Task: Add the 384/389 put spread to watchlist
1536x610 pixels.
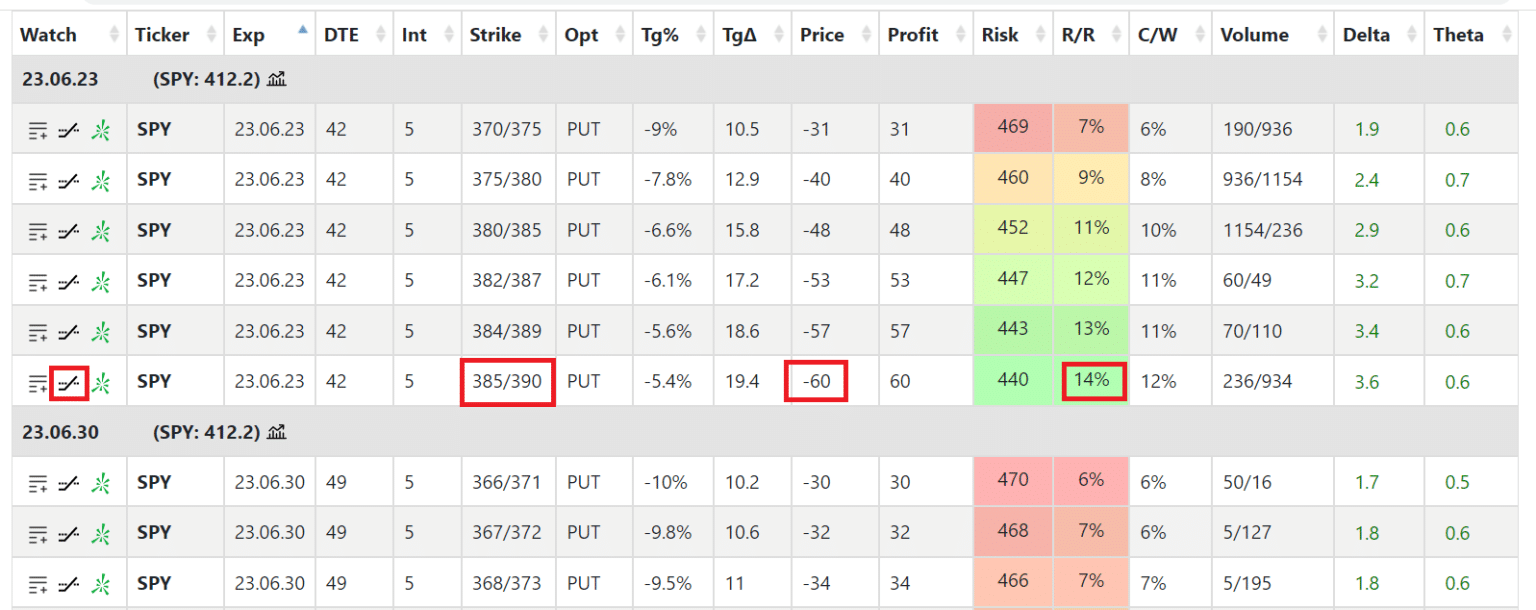Action: [x=38, y=332]
